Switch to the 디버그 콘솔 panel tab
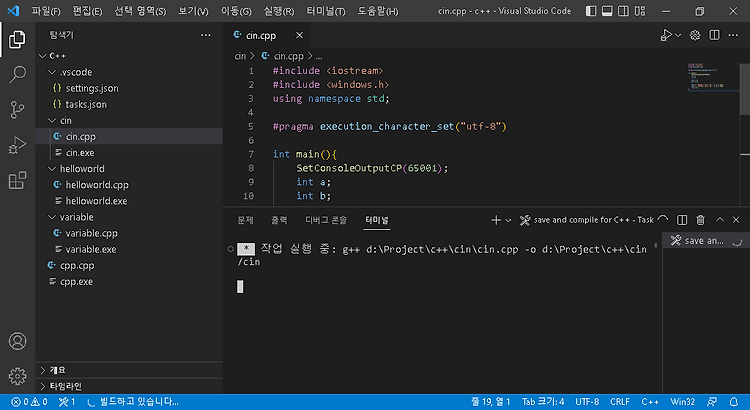This screenshot has height=410, width=750. 326,220
